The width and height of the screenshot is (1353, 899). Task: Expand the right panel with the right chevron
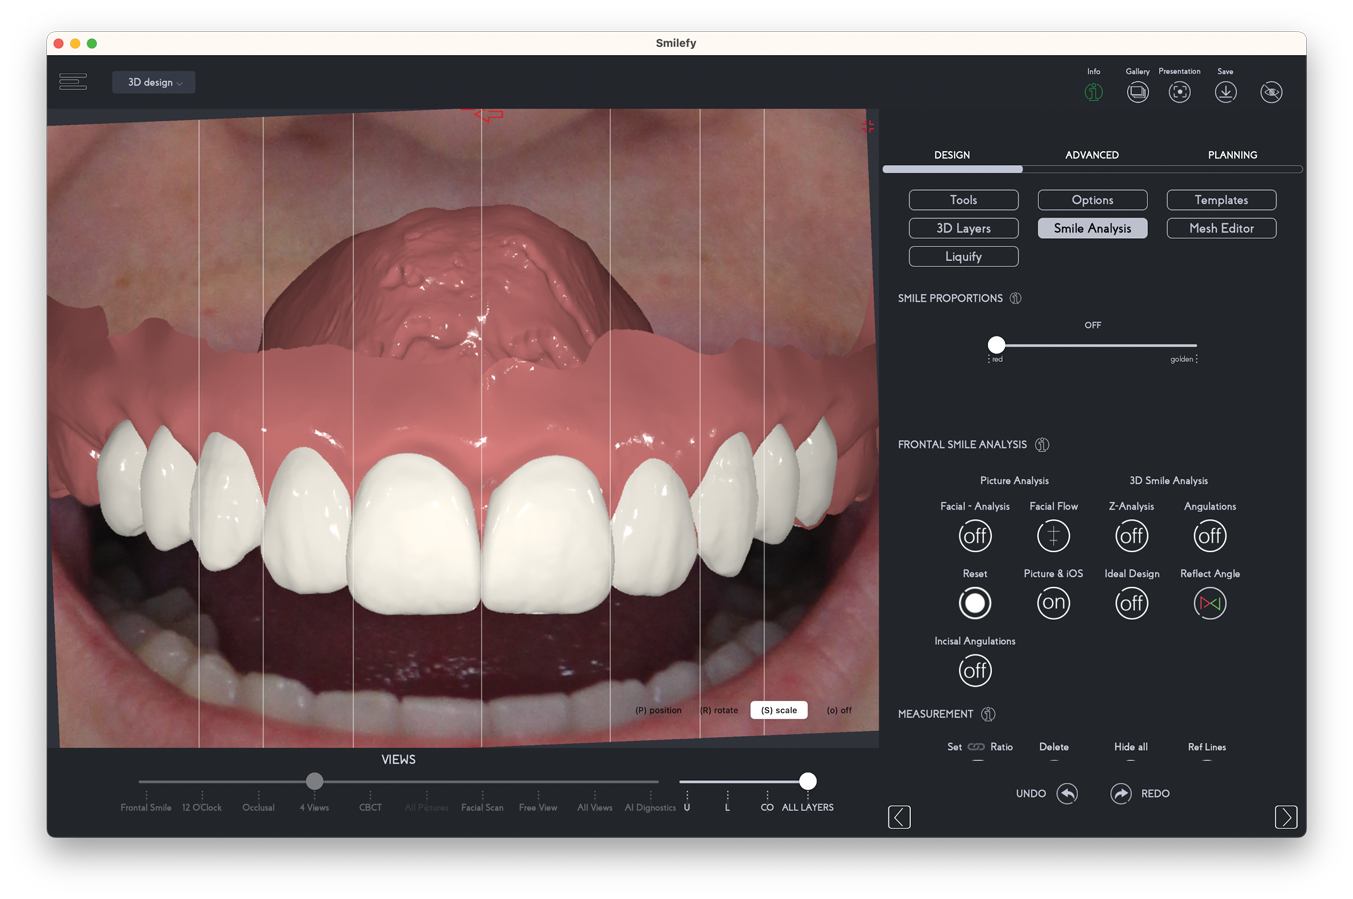[1286, 817]
